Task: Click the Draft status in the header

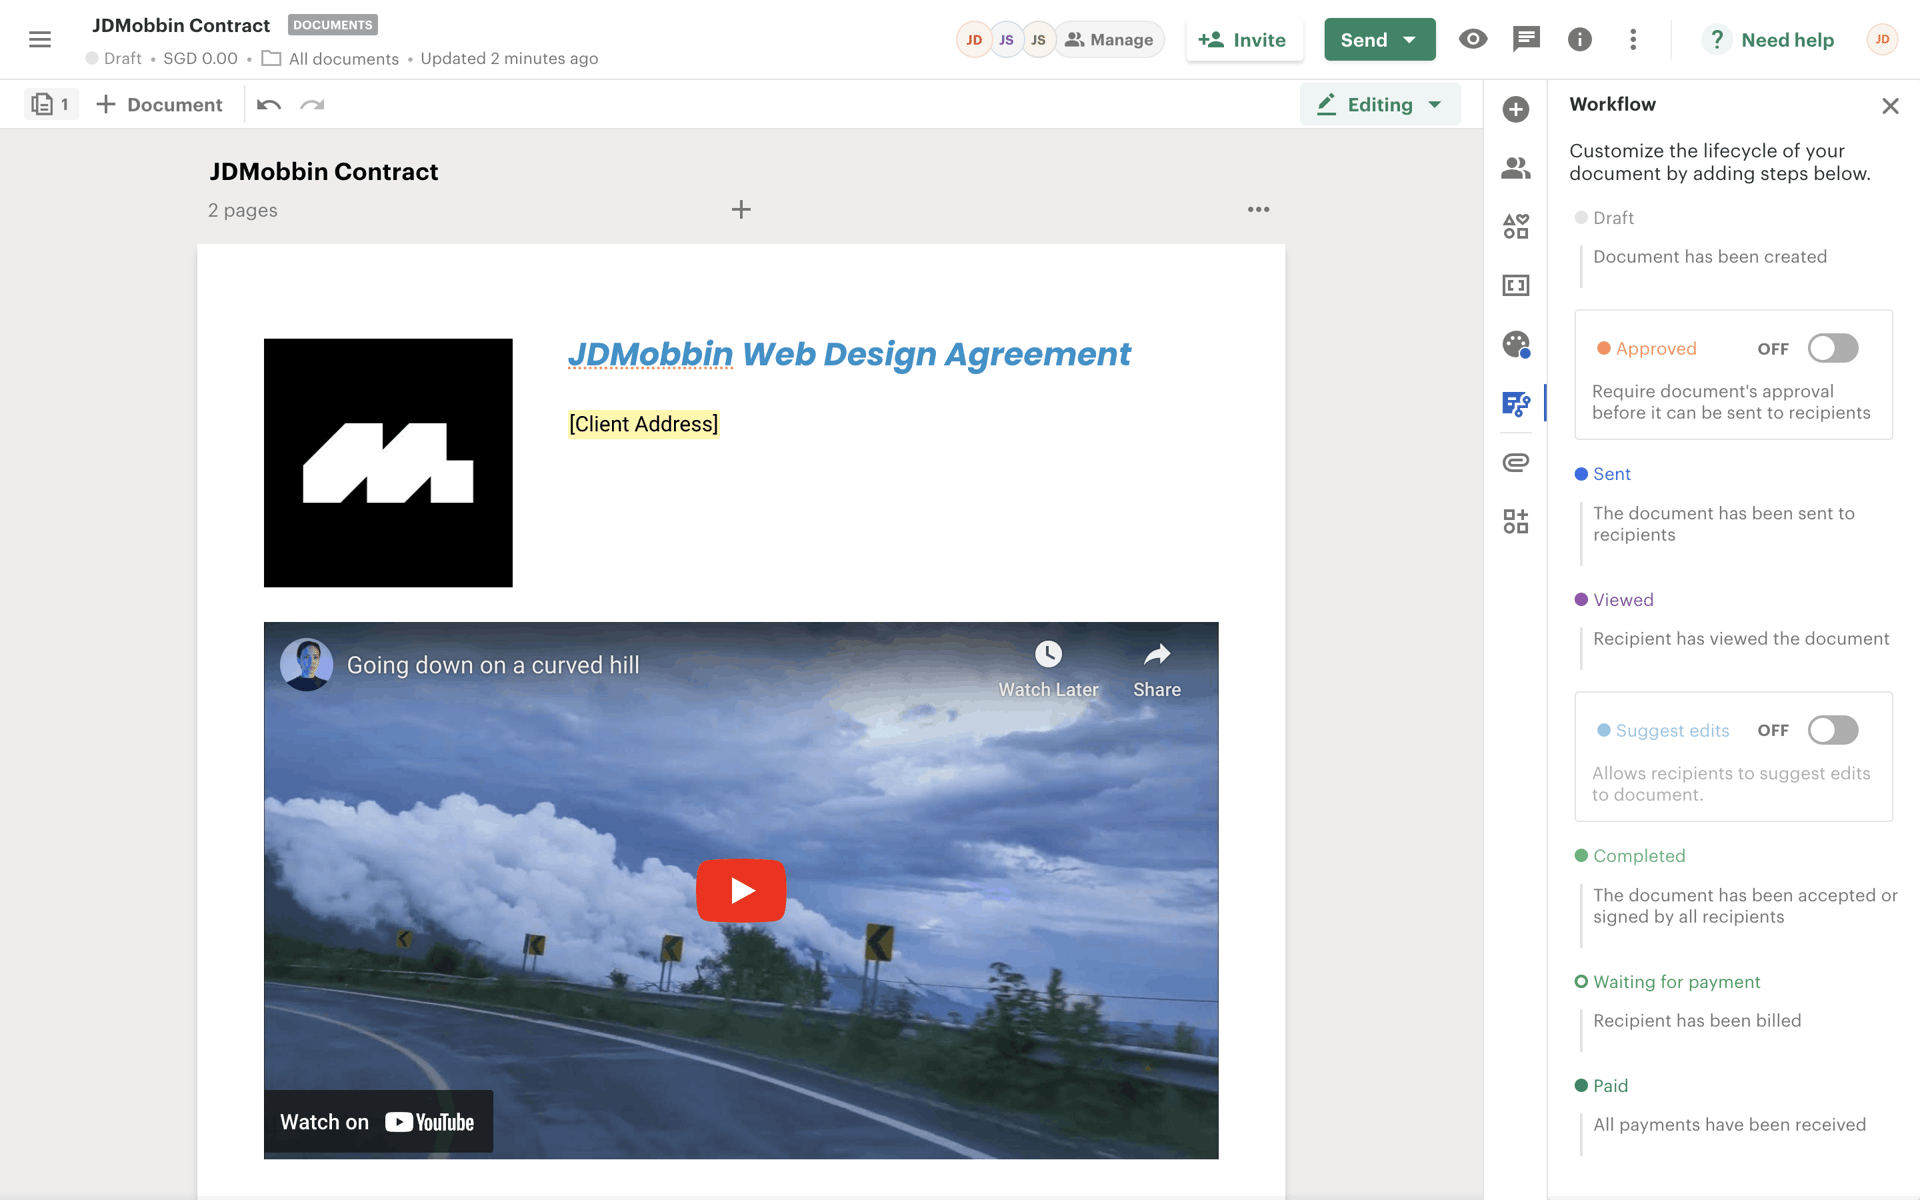Action: pyautogui.click(x=114, y=59)
